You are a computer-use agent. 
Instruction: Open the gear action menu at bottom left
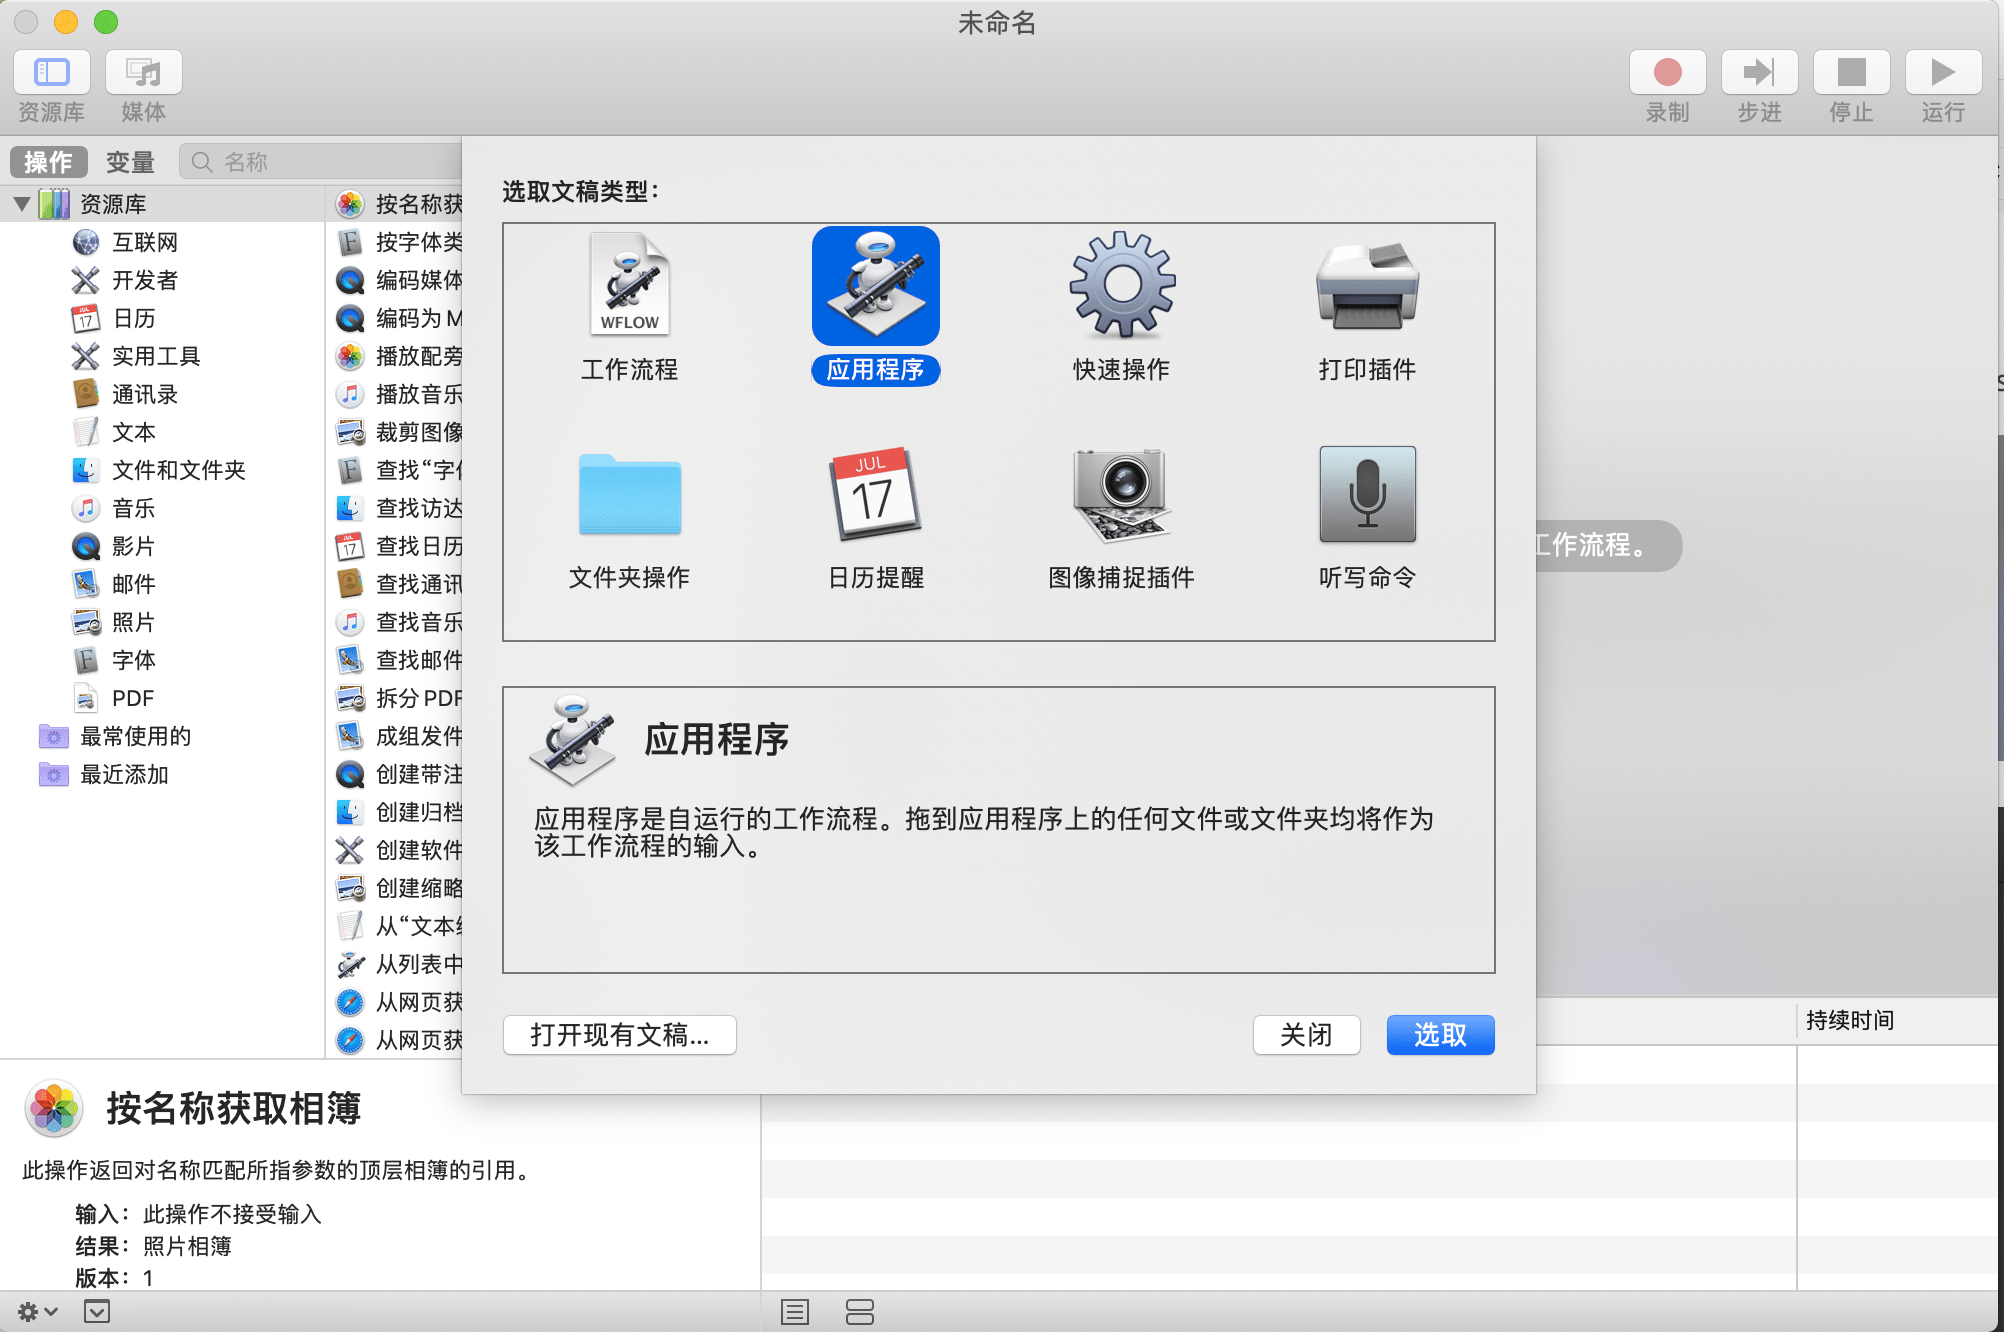click(x=37, y=1311)
